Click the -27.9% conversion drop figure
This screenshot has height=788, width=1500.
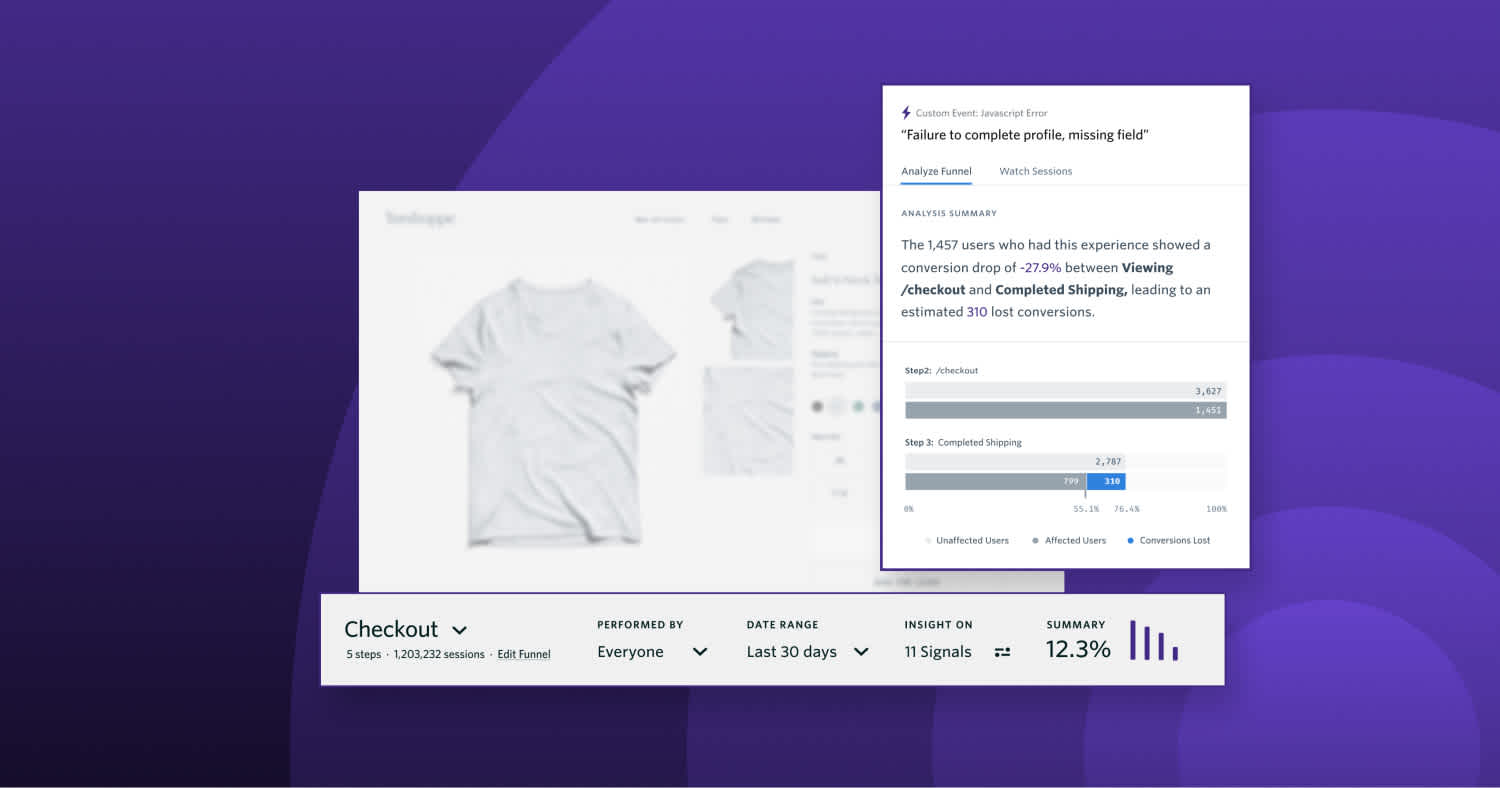(1040, 268)
